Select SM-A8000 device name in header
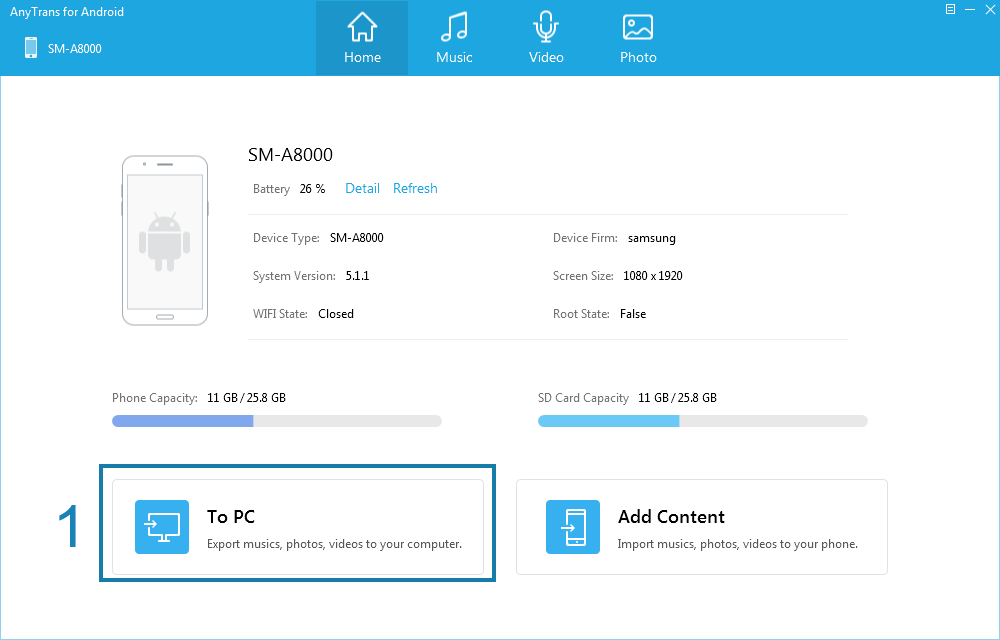 pos(75,48)
